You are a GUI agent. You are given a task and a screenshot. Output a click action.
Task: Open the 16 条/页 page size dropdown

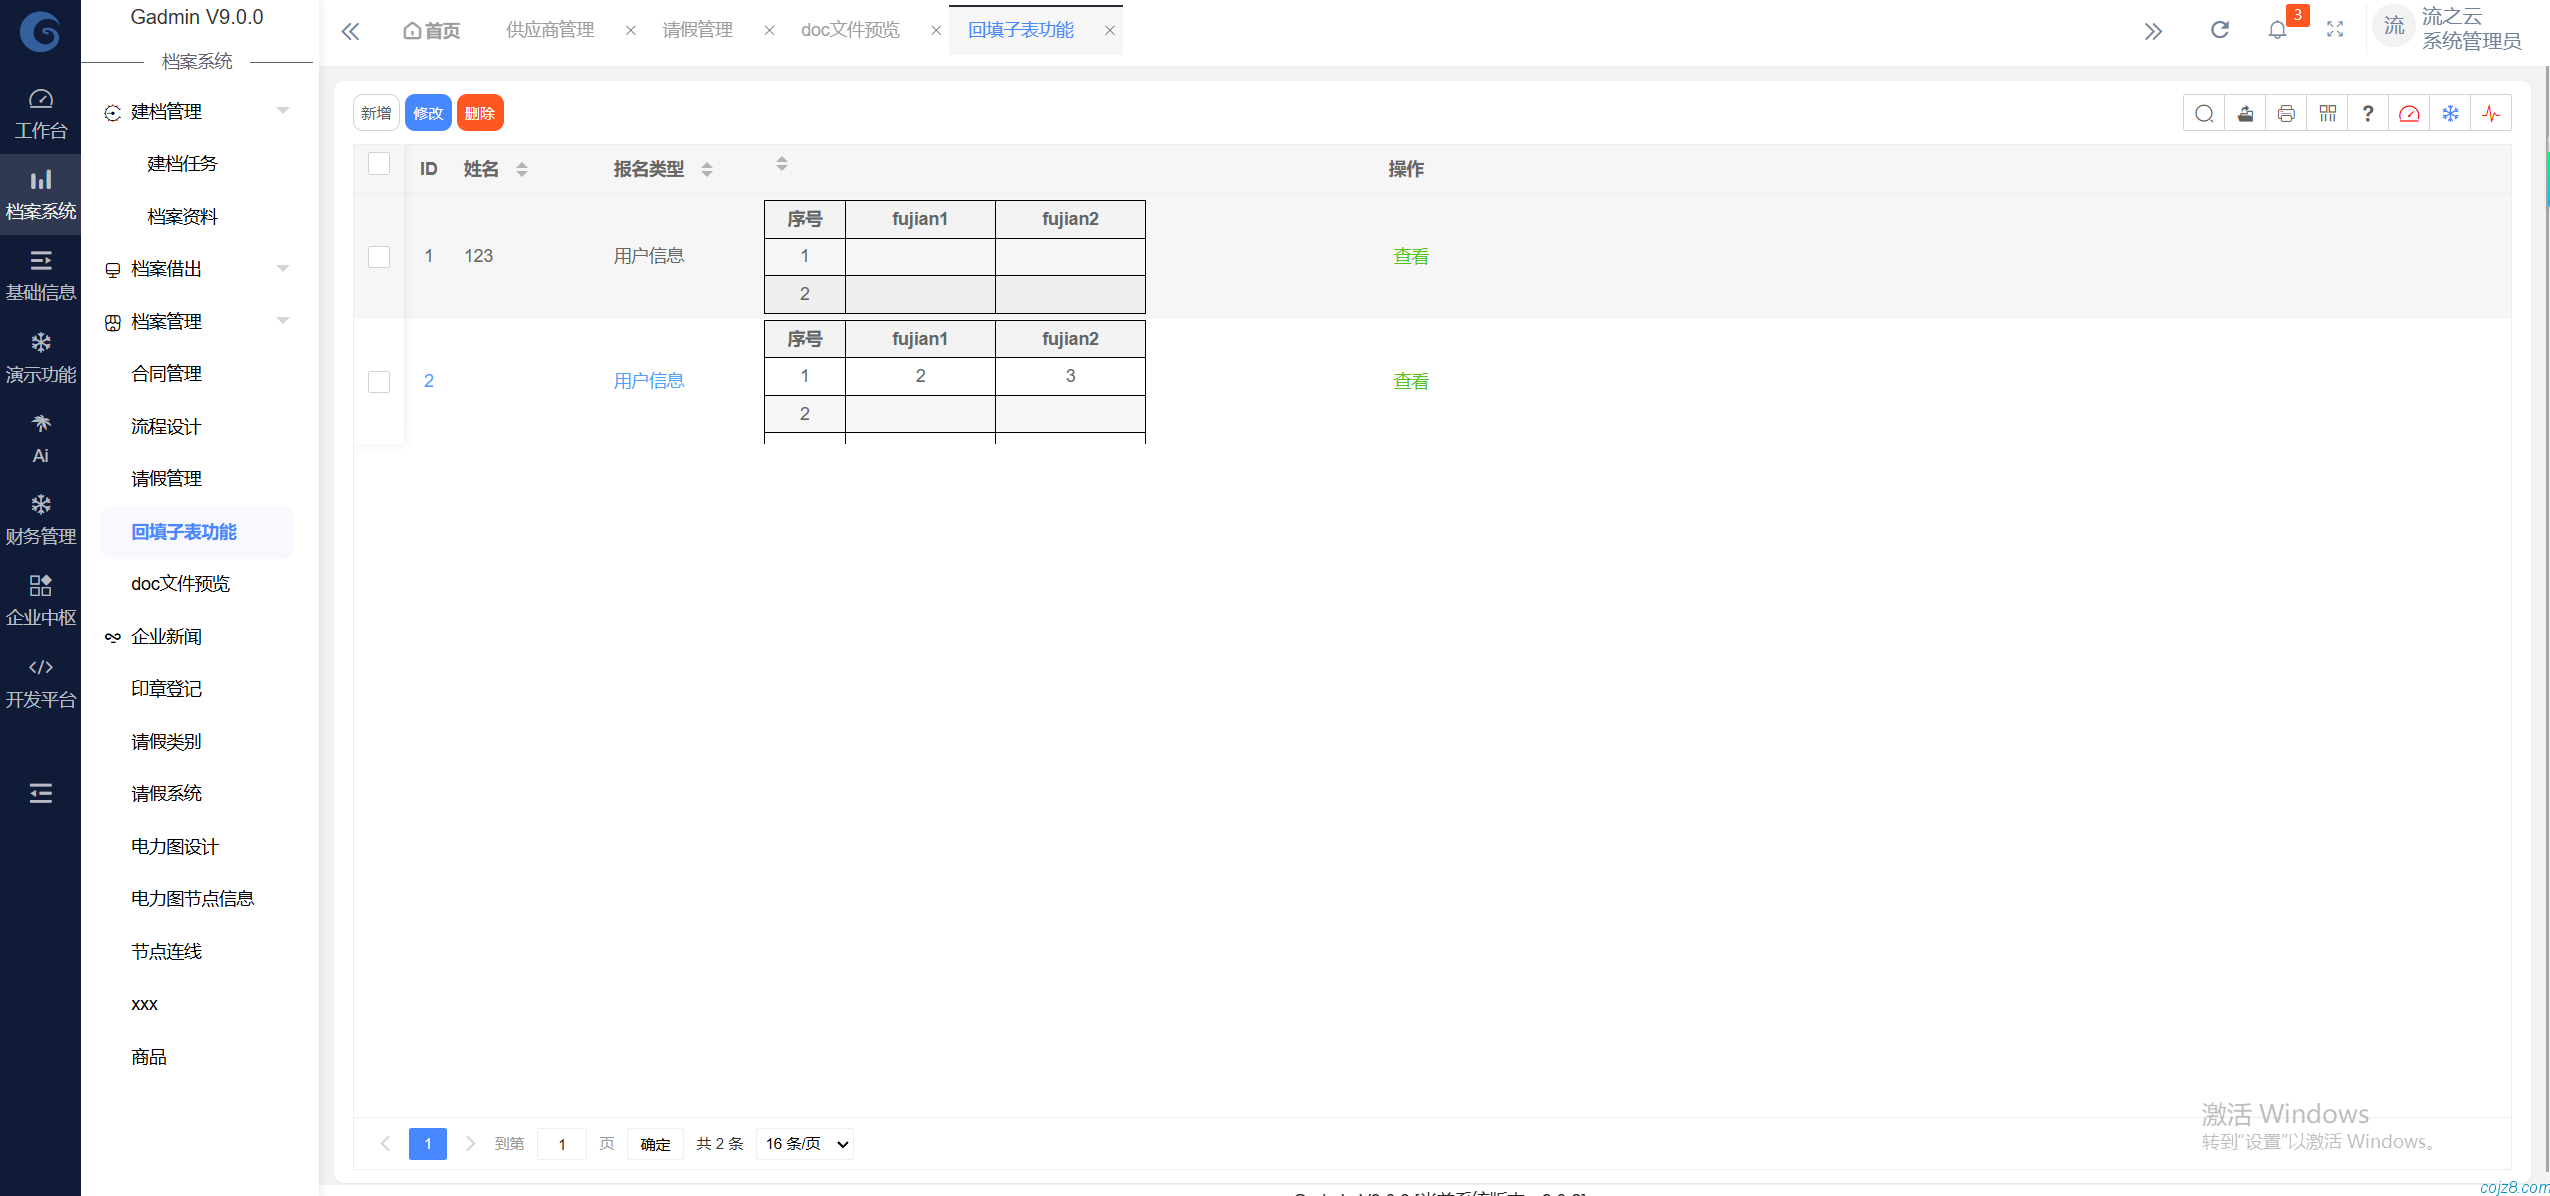point(805,1143)
